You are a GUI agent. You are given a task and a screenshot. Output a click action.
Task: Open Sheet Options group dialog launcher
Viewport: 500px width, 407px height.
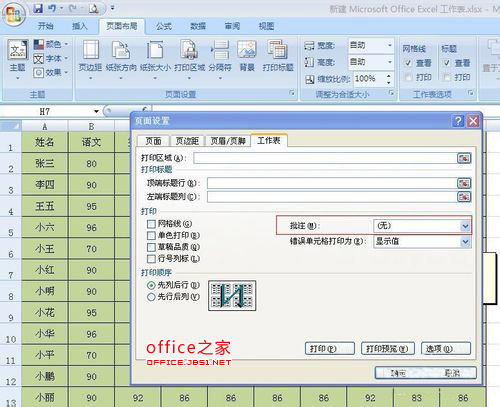(x=471, y=93)
